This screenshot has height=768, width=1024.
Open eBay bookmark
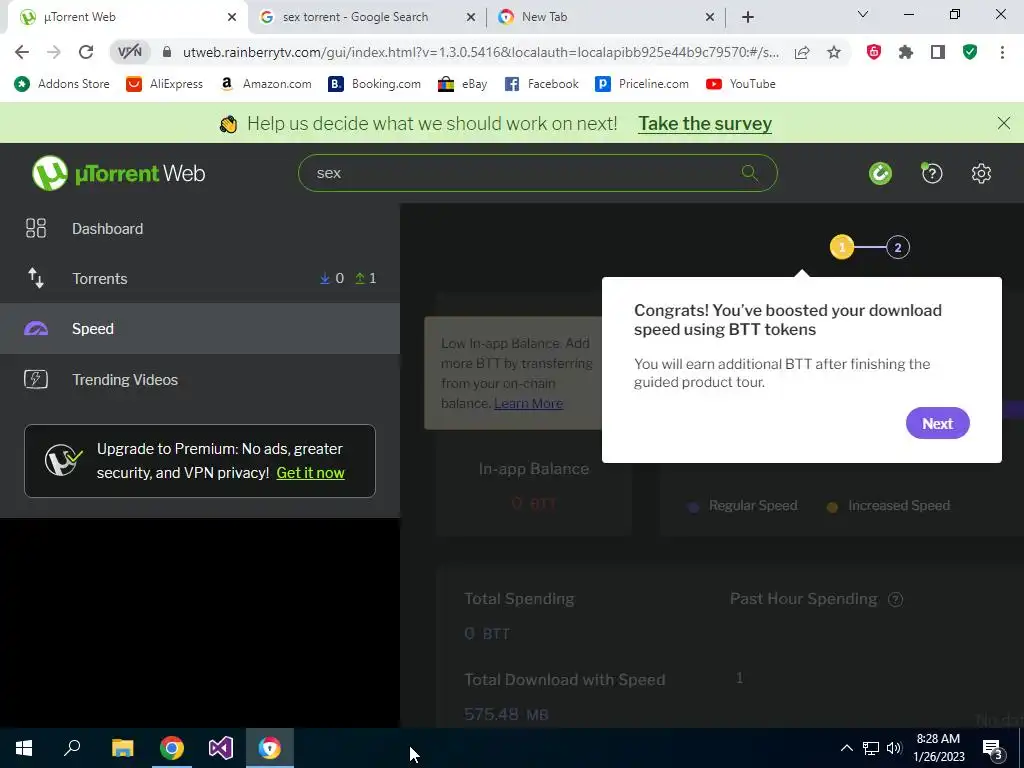(462, 84)
